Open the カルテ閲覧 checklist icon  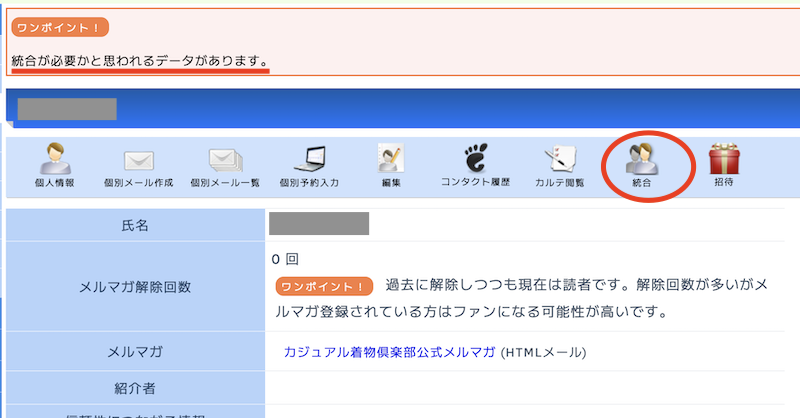click(x=560, y=159)
